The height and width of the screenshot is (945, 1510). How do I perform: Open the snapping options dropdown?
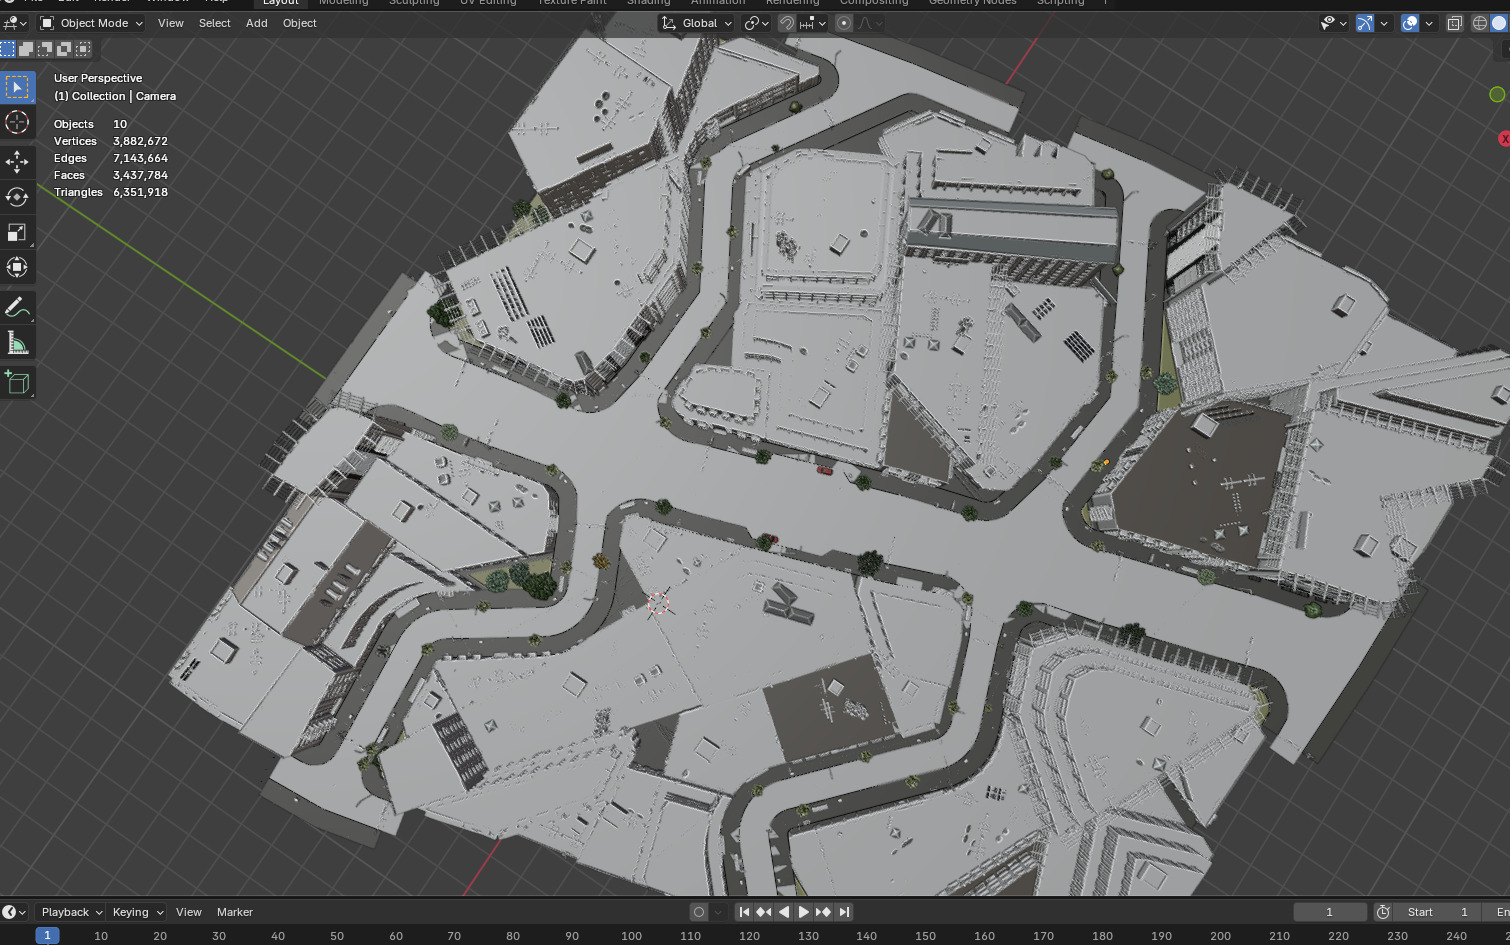click(813, 23)
